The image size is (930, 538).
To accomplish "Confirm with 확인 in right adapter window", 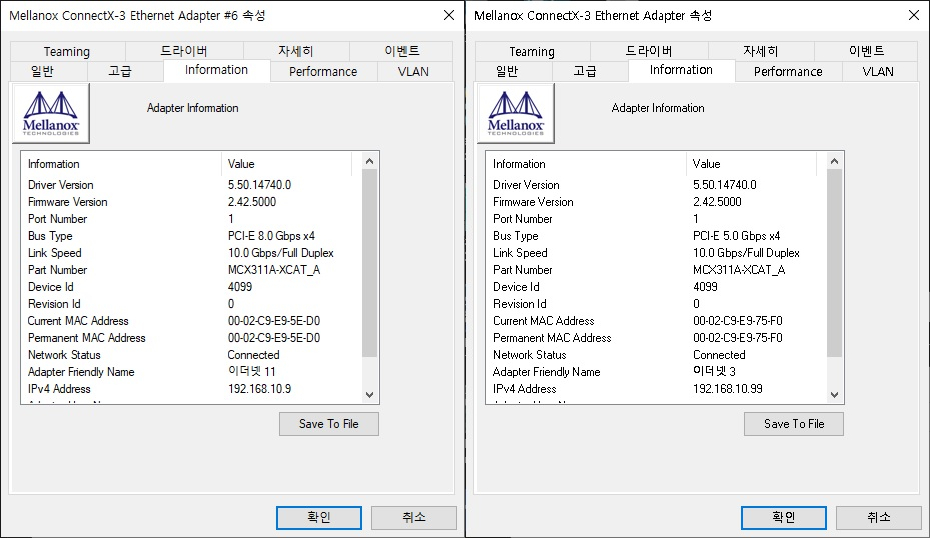I will (784, 517).
